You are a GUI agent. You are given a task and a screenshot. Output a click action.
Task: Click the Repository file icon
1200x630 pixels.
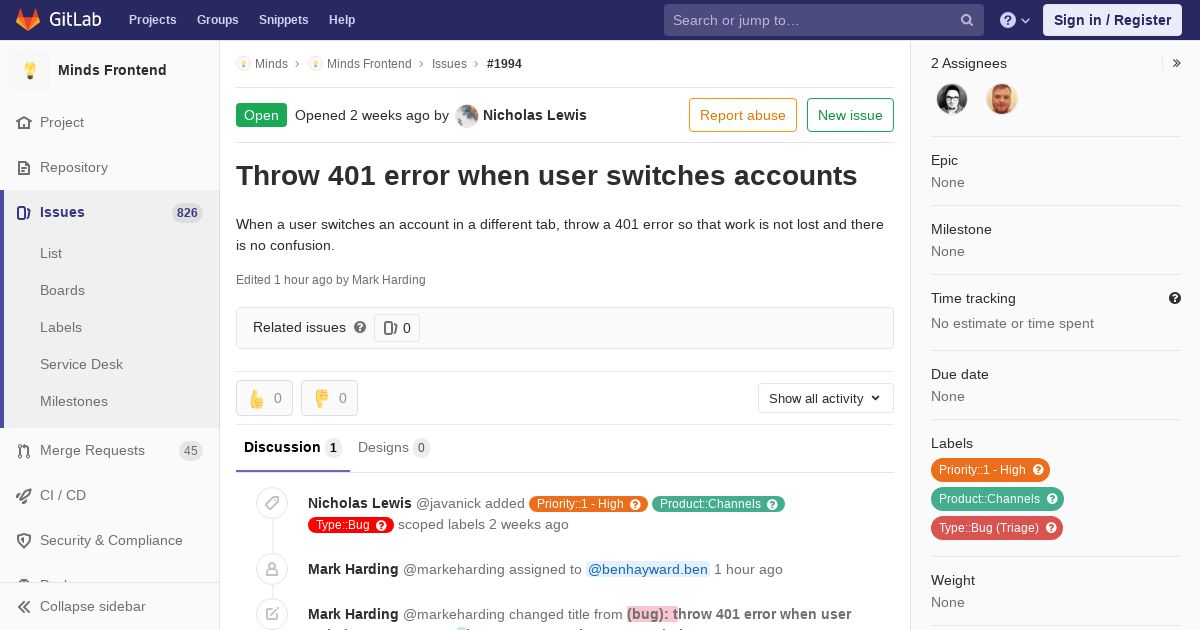click(x=24, y=167)
